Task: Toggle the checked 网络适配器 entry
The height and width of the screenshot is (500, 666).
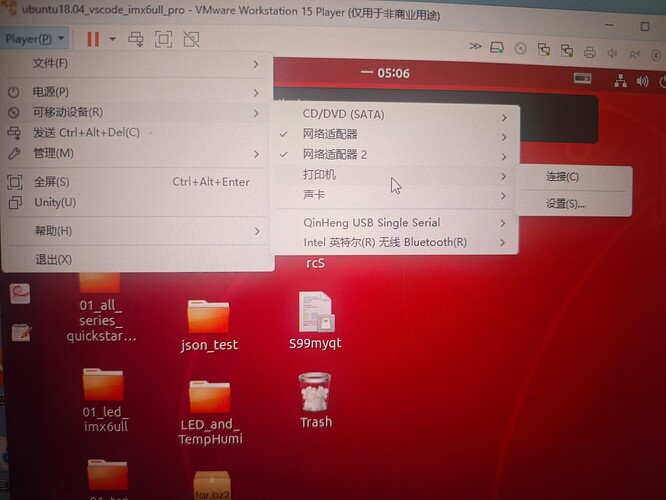Action: coord(395,135)
